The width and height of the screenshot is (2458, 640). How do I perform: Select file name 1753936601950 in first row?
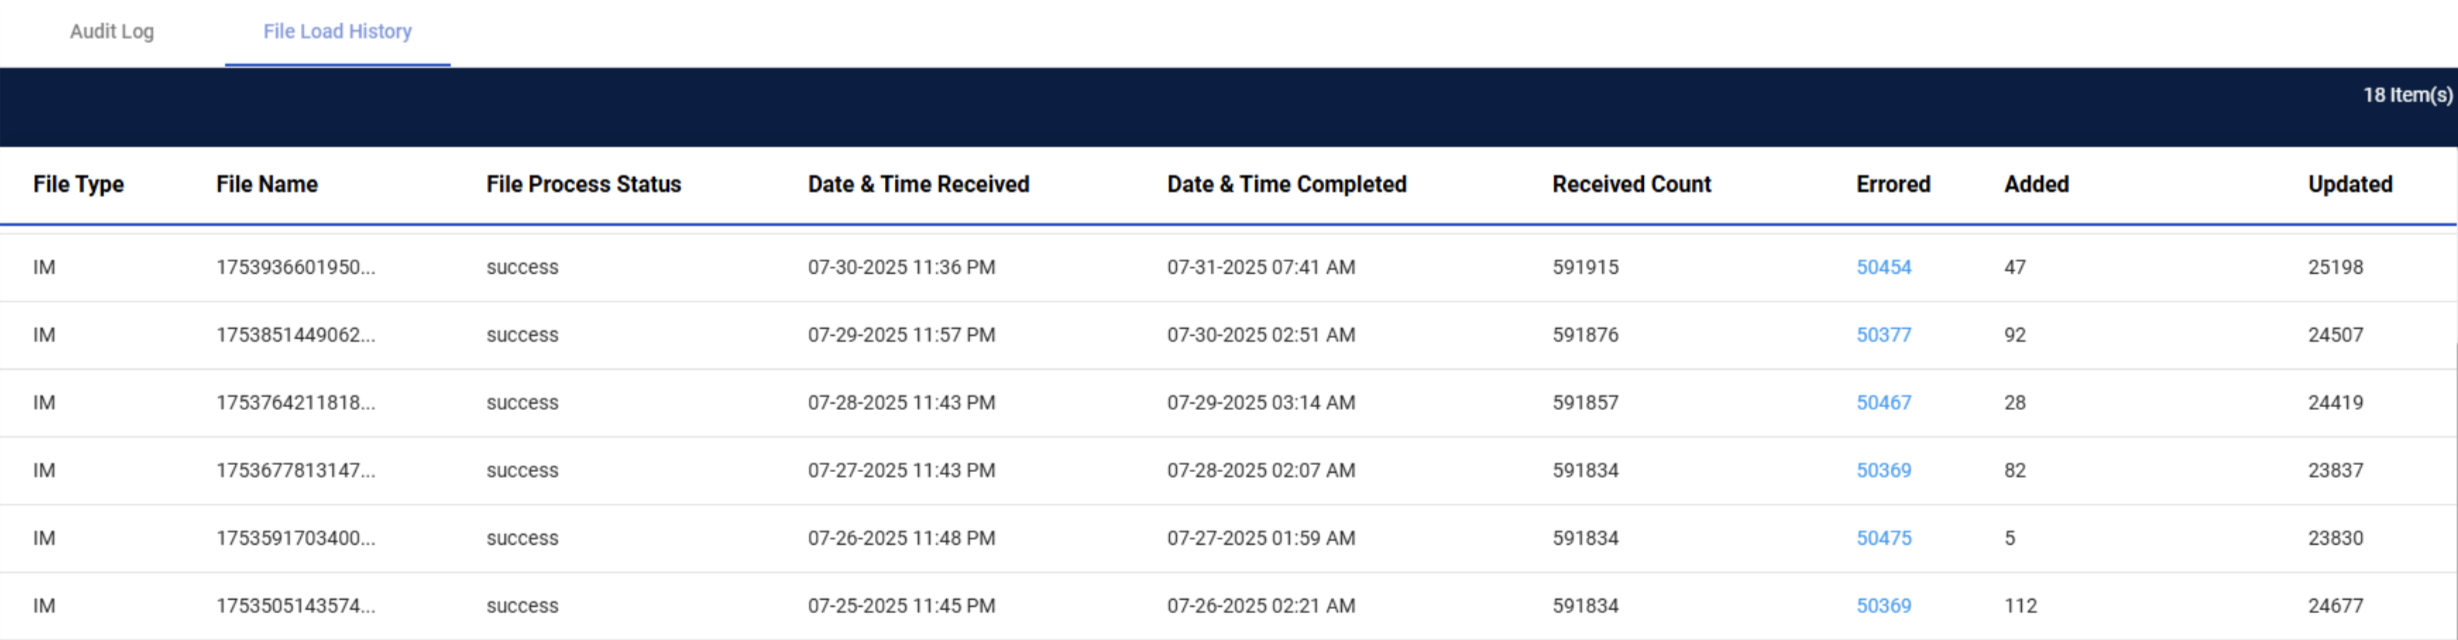[x=297, y=267]
